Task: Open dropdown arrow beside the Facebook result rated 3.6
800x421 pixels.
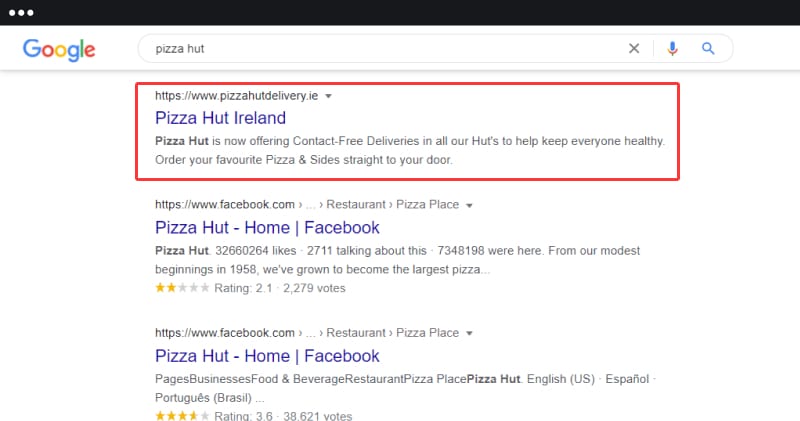Action: (469, 333)
